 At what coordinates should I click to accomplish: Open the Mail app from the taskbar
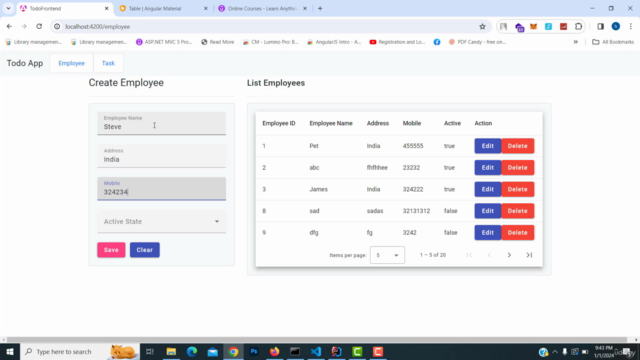click(x=213, y=351)
